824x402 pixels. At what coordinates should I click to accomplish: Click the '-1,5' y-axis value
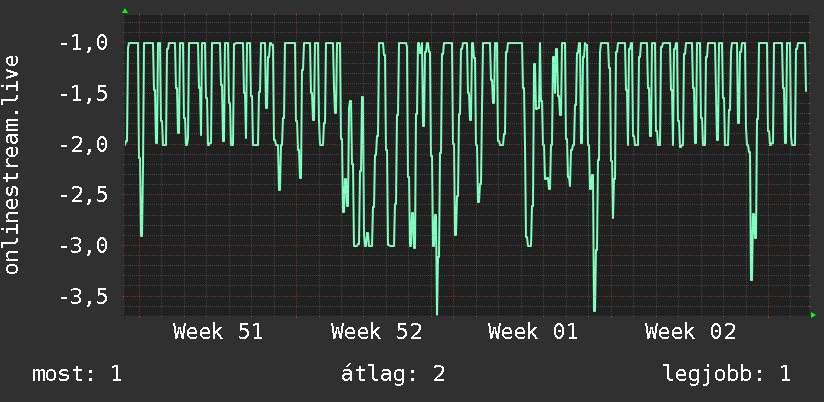[x=84, y=95]
